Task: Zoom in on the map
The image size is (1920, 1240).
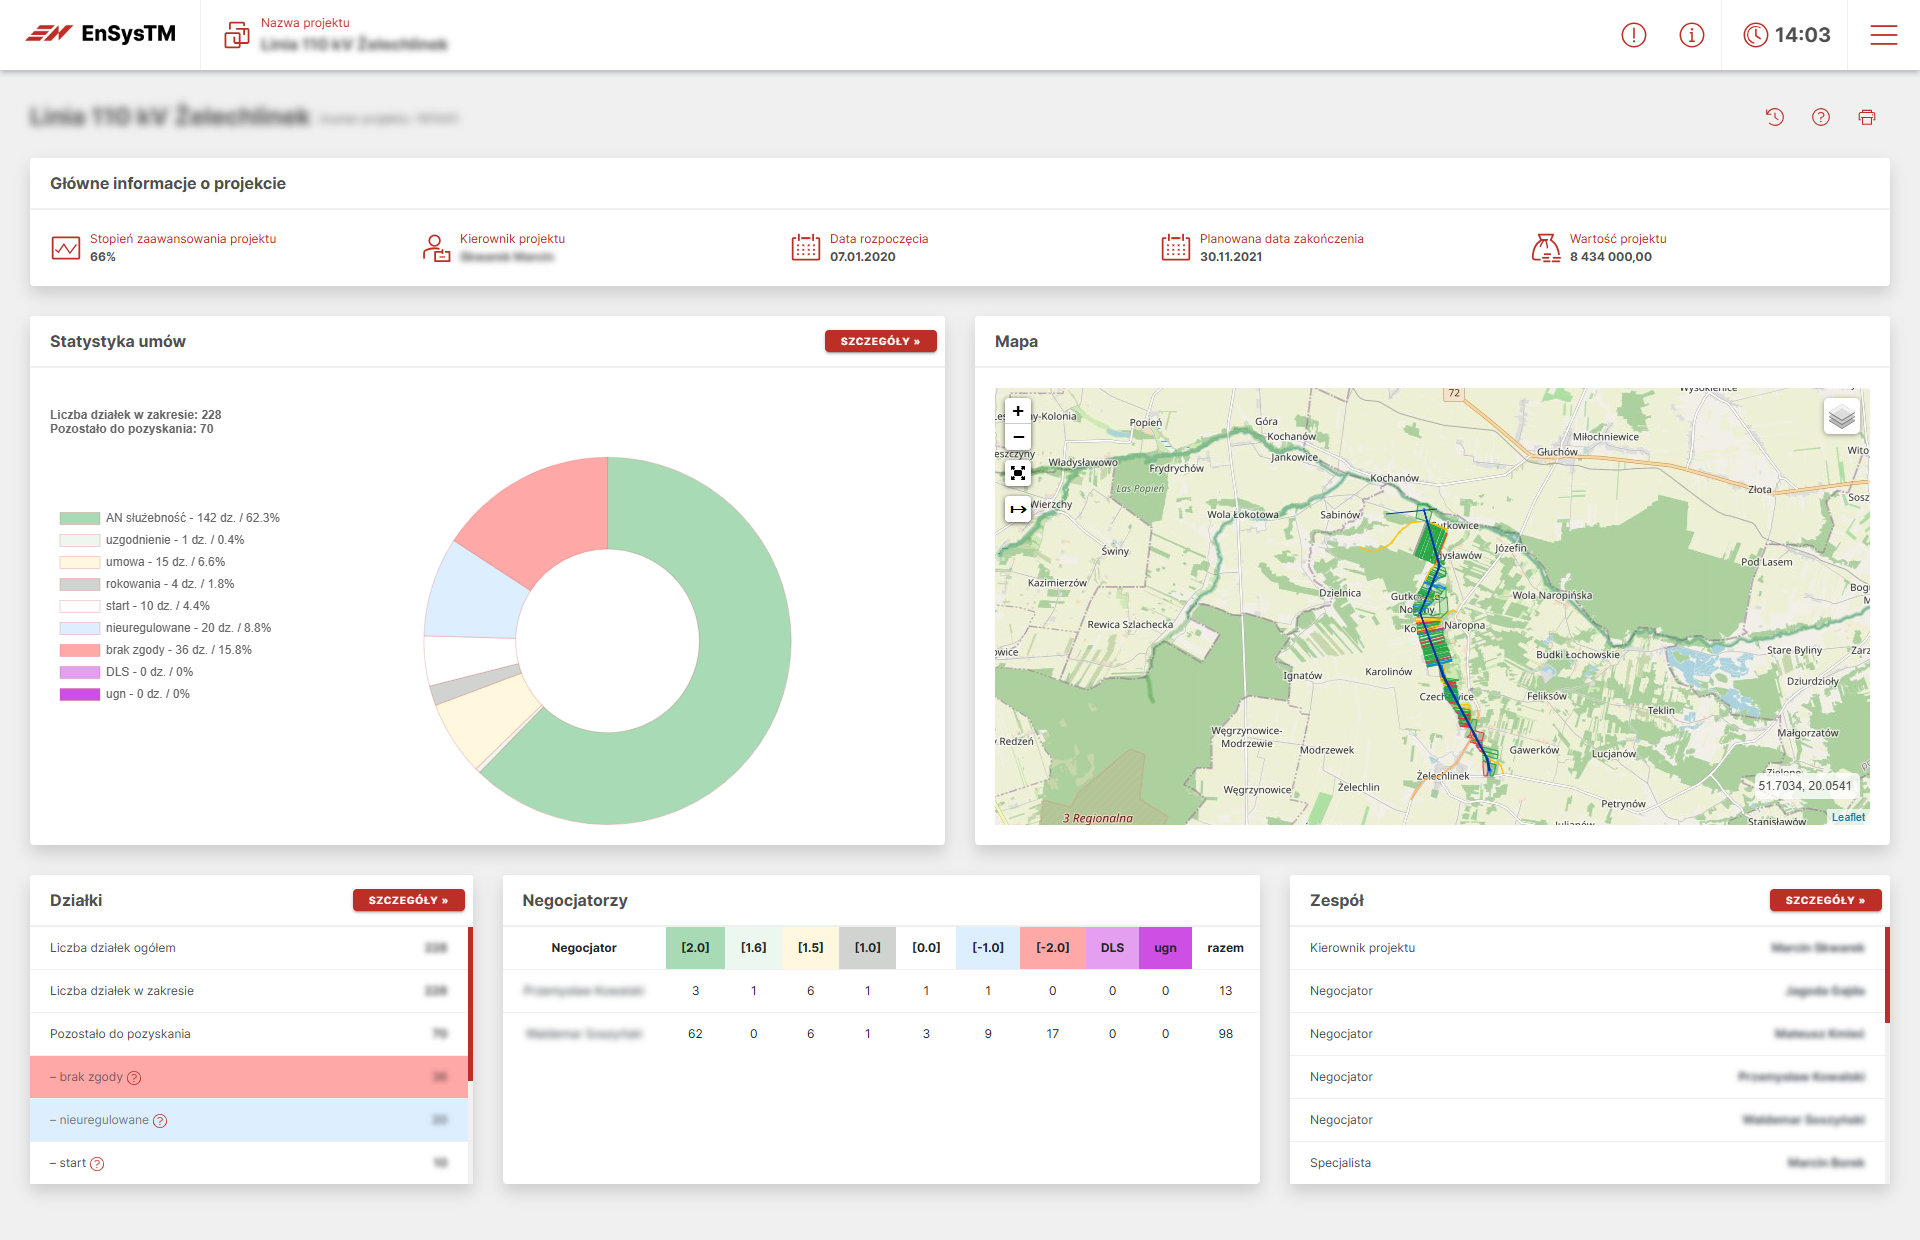Action: pos(1018,411)
